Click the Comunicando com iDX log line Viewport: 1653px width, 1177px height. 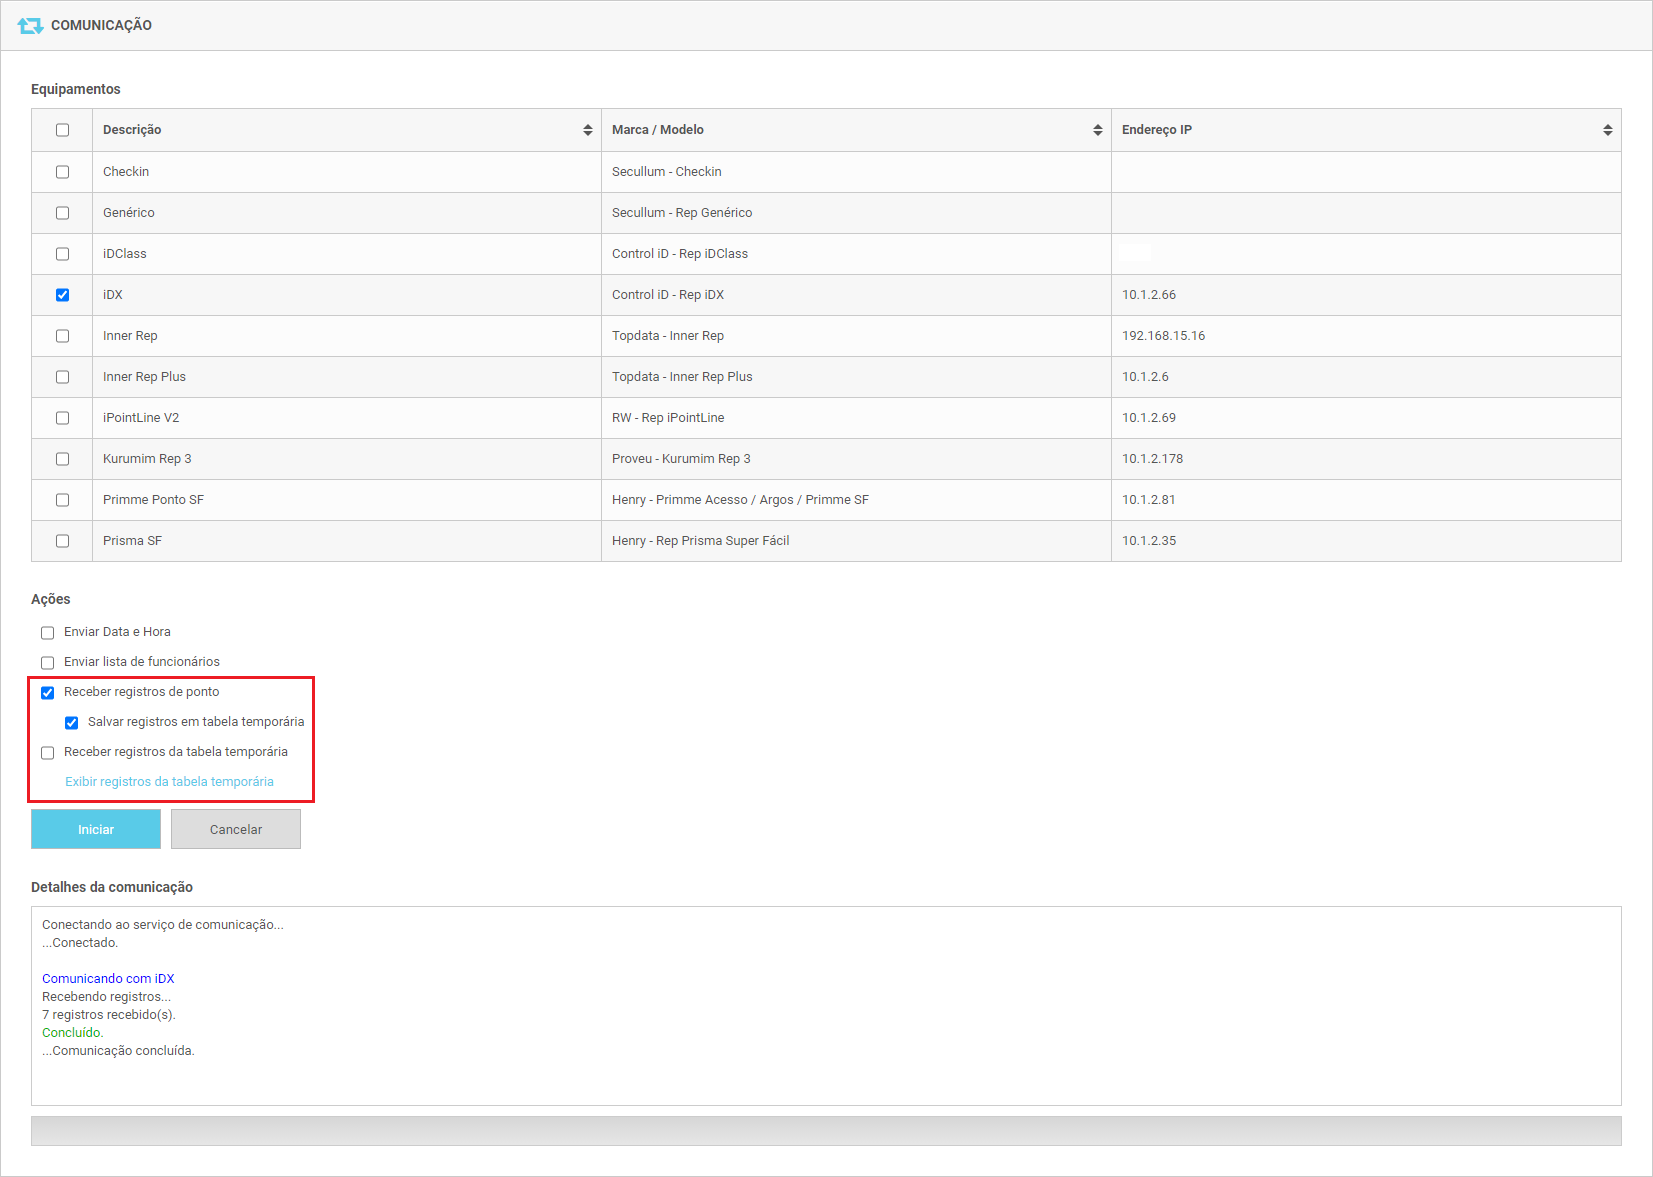click(108, 979)
